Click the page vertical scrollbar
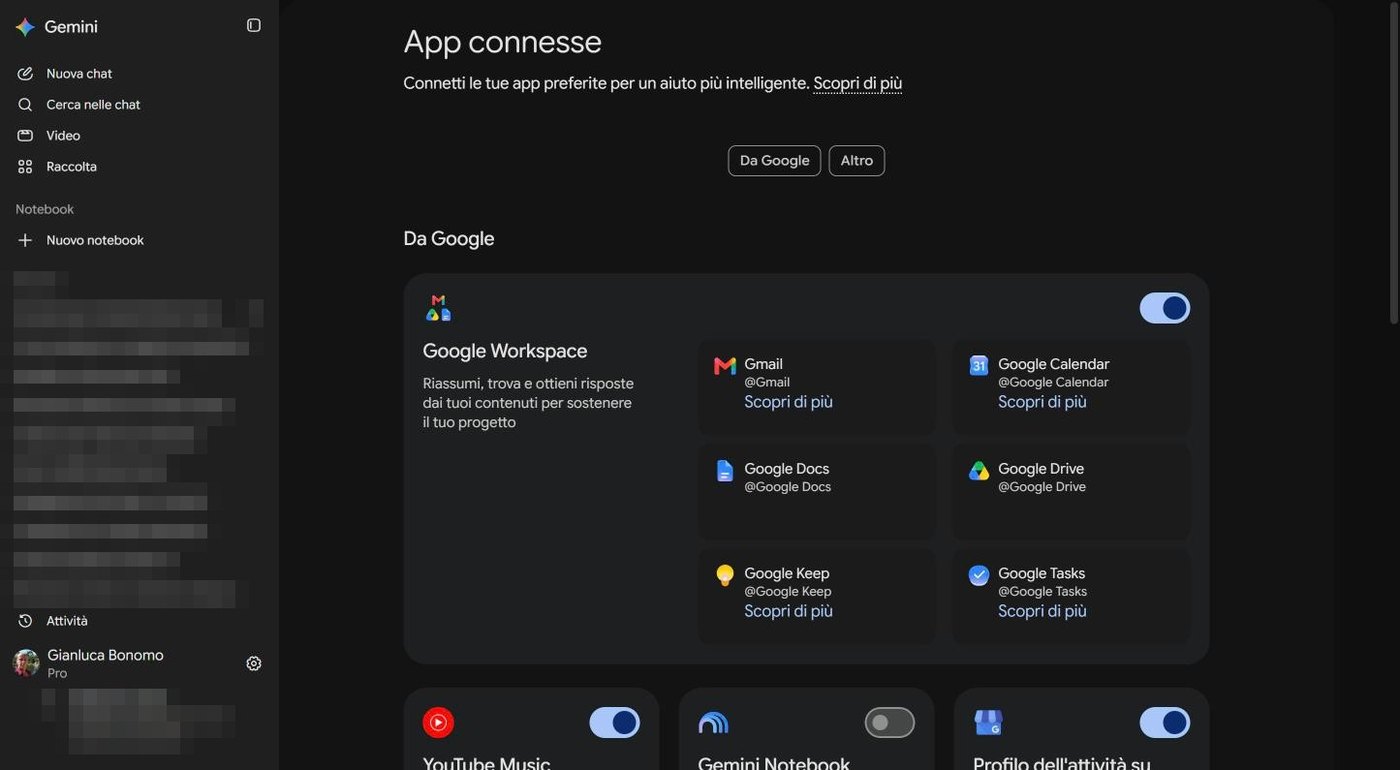 pyautogui.click(x=1394, y=165)
